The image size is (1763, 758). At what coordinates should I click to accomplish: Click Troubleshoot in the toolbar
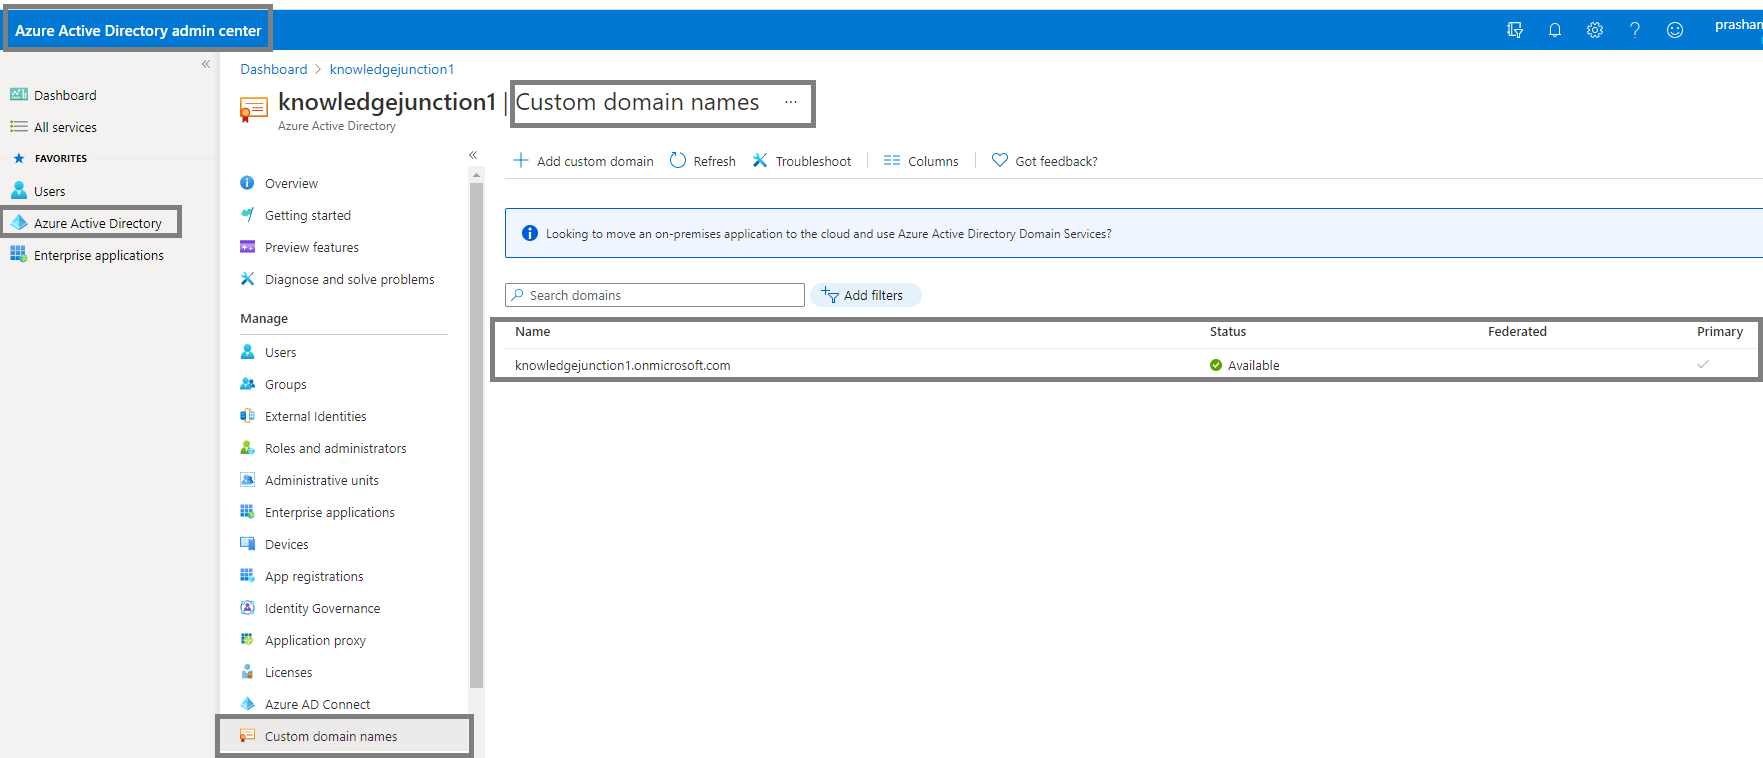pyautogui.click(x=802, y=161)
